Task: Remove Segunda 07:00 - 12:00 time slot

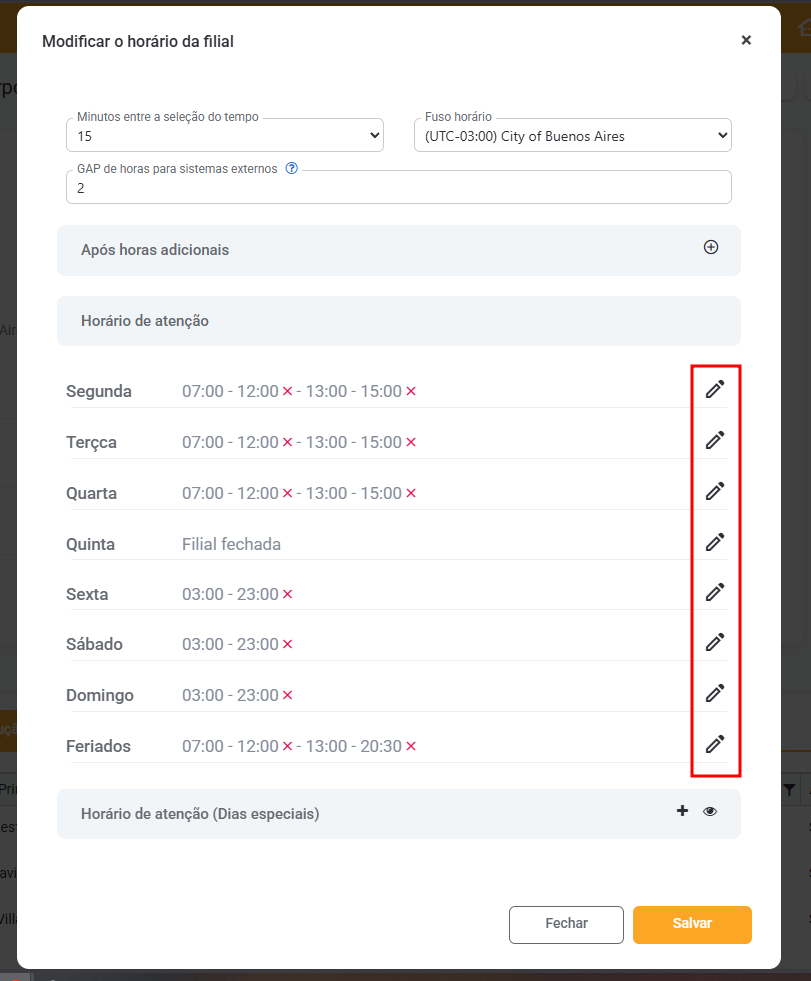Action: coord(287,392)
